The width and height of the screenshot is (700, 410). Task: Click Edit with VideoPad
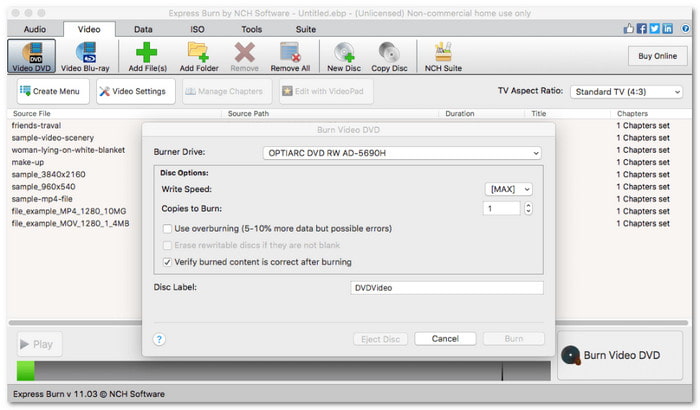326,91
